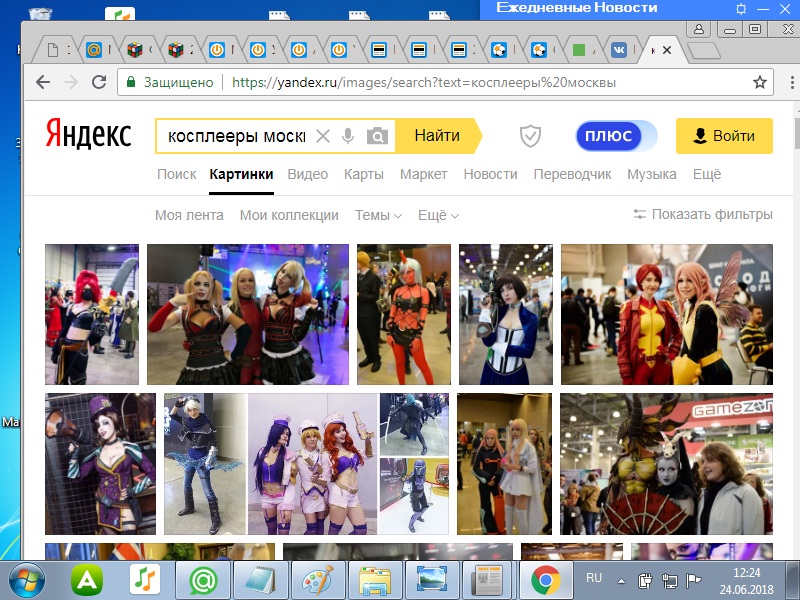The image size is (800, 600).
Task: Change the RU input language
Action: [594, 578]
